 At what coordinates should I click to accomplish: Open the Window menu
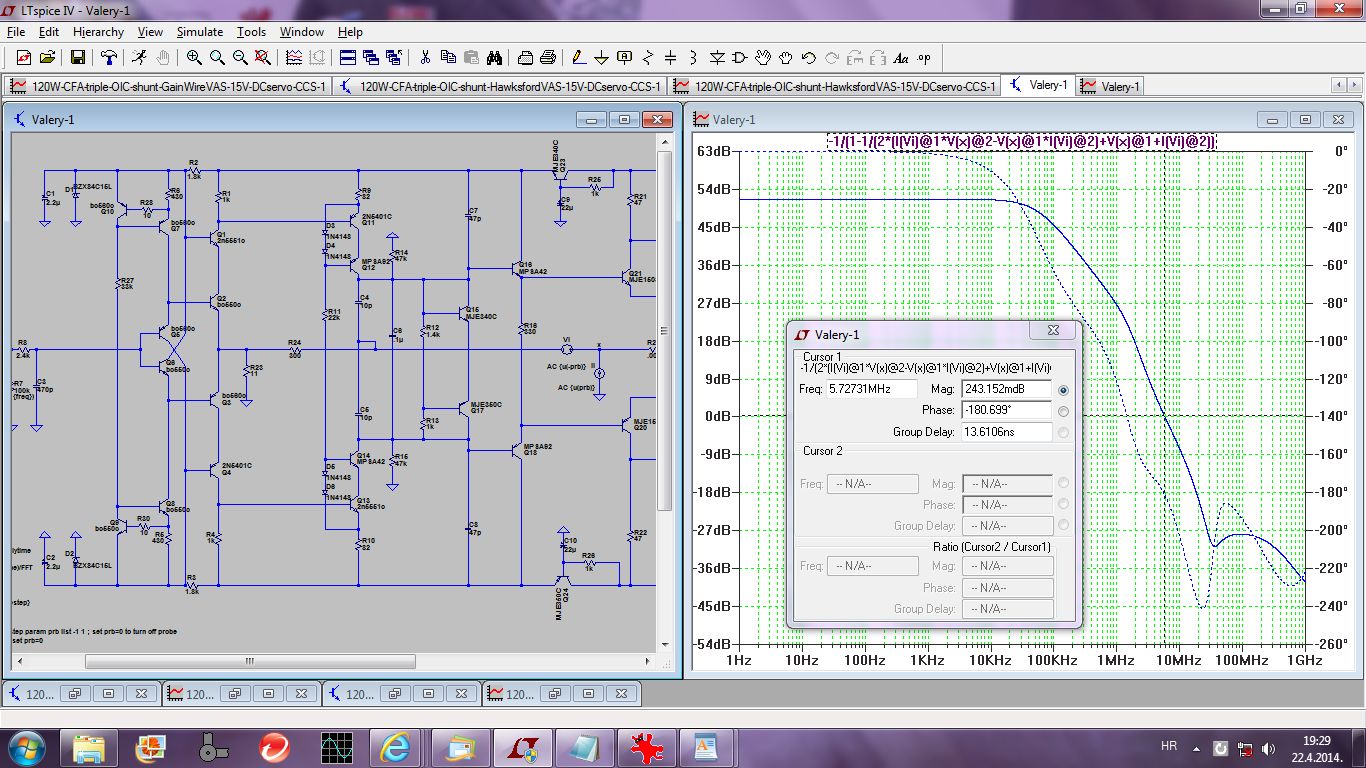(302, 32)
